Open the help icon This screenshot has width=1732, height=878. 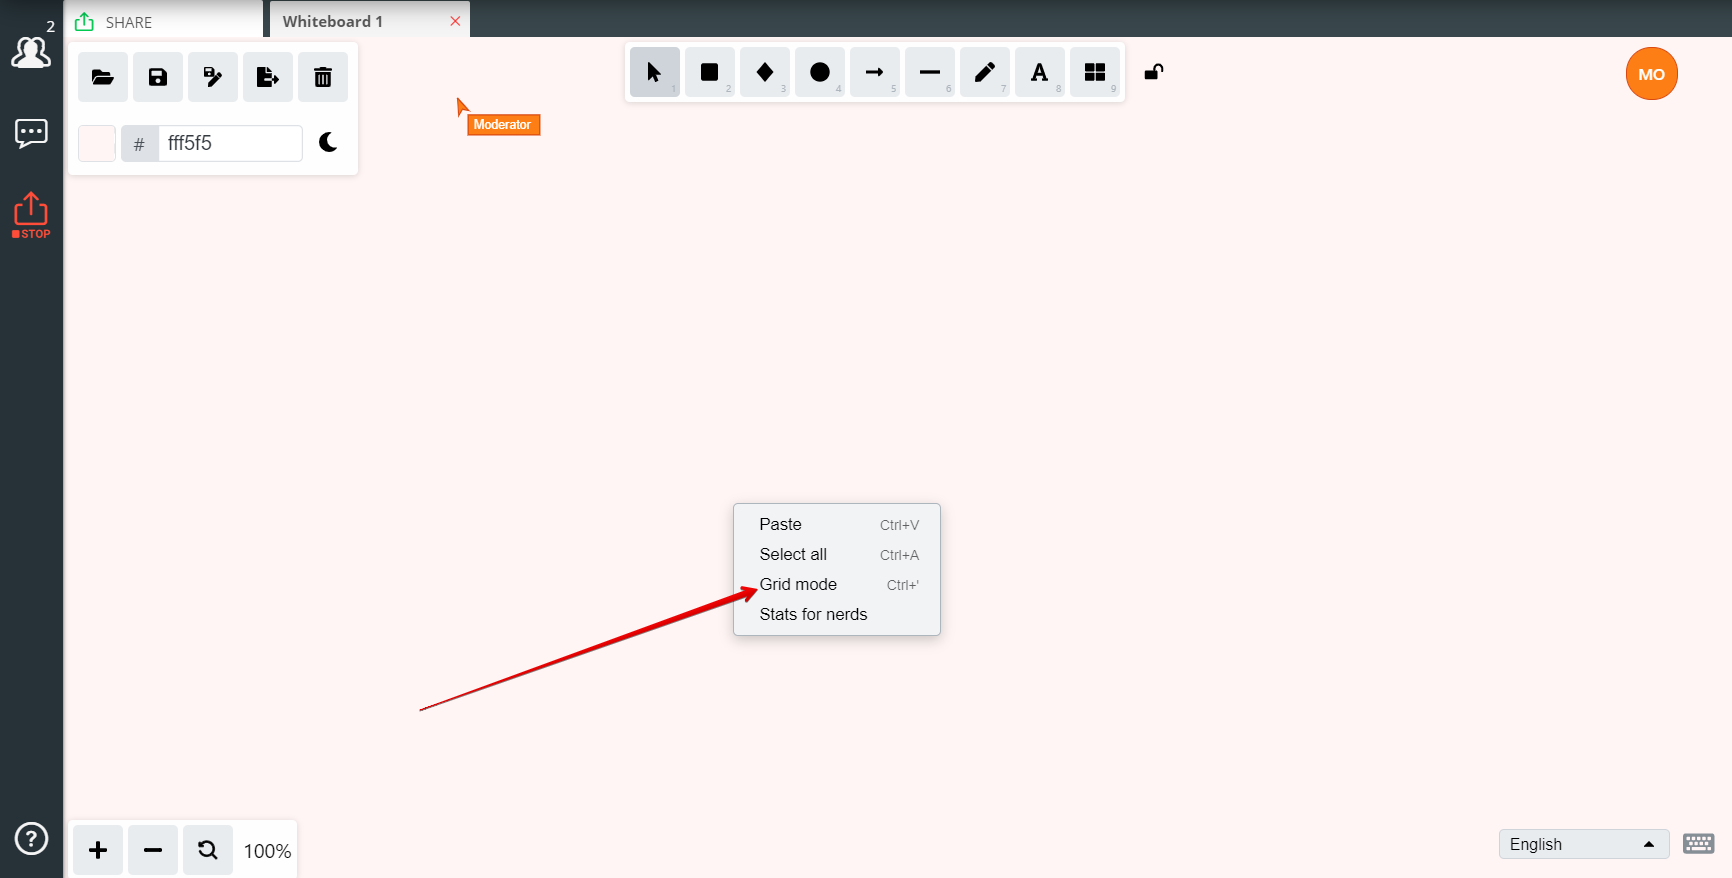31,838
